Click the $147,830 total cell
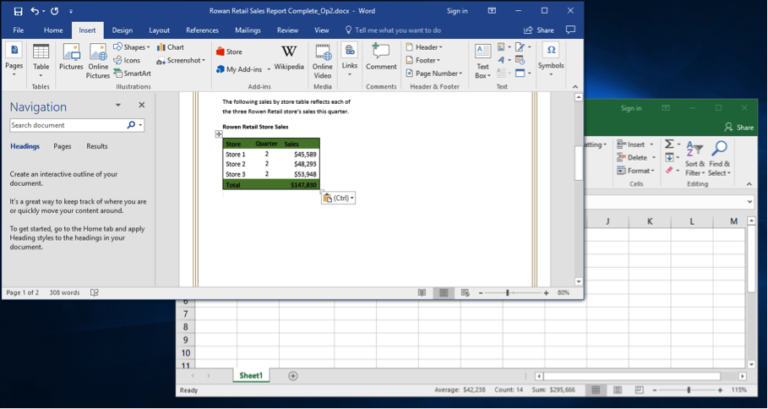The height and width of the screenshot is (409, 768). tap(303, 185)
